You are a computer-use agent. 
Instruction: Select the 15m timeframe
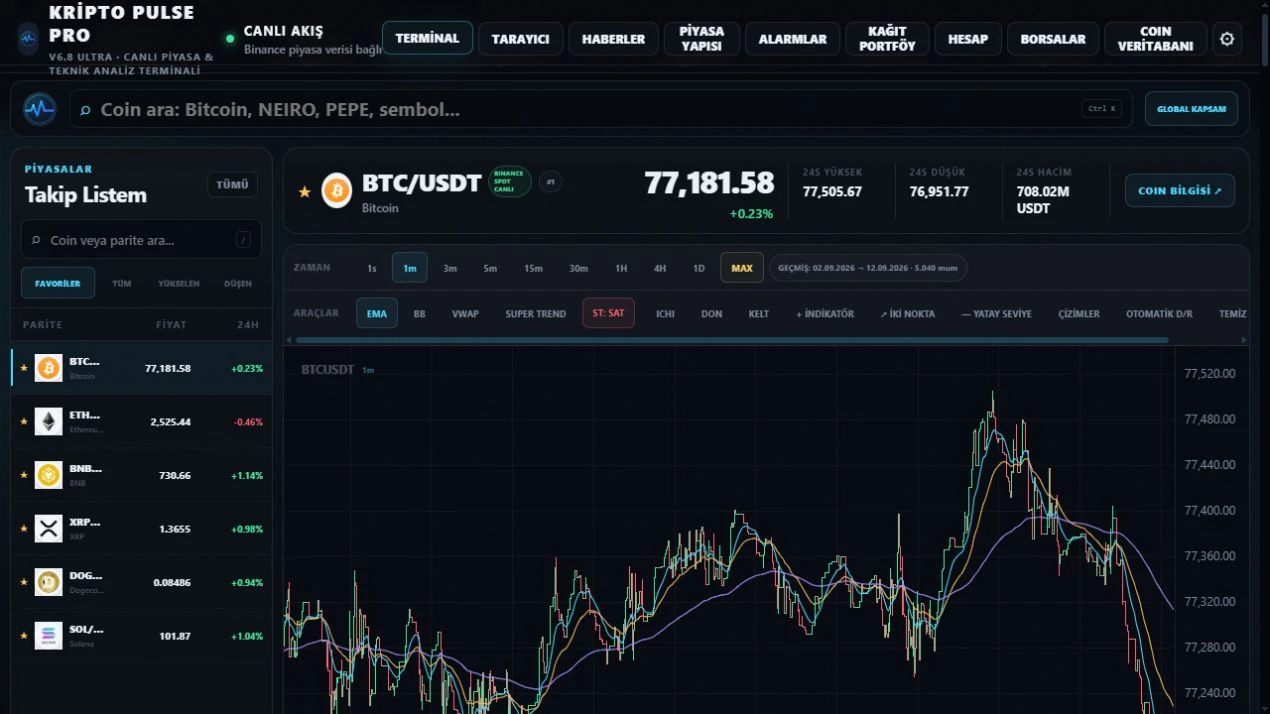[x=533, y=268]
